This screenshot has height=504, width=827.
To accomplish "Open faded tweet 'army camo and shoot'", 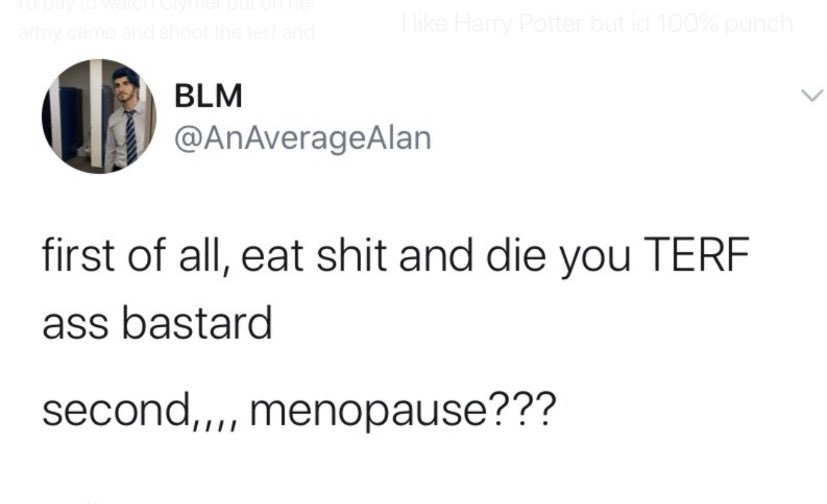I will click(x=167, y=33).
